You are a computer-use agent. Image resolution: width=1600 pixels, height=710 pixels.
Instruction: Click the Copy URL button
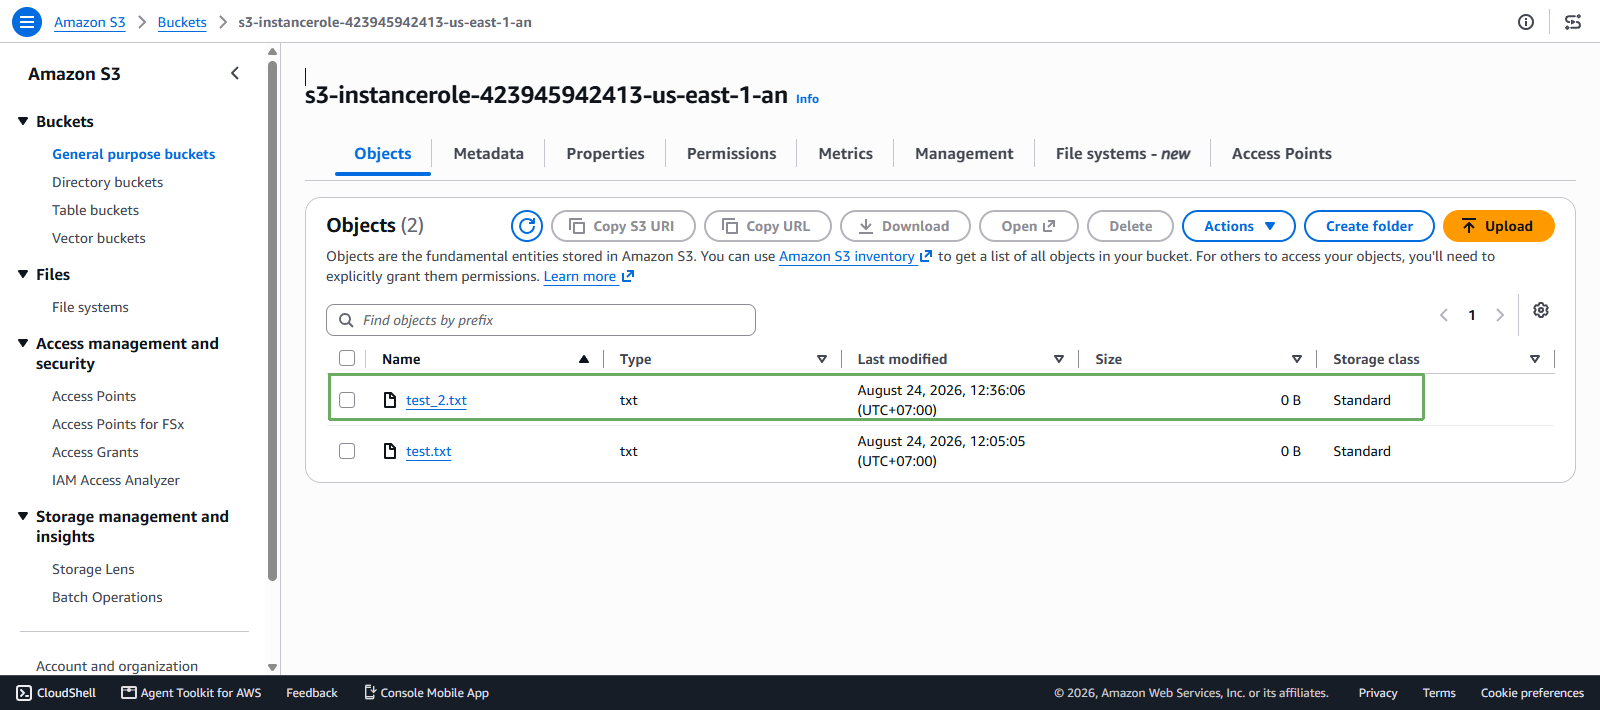click(x=768, y=226)
